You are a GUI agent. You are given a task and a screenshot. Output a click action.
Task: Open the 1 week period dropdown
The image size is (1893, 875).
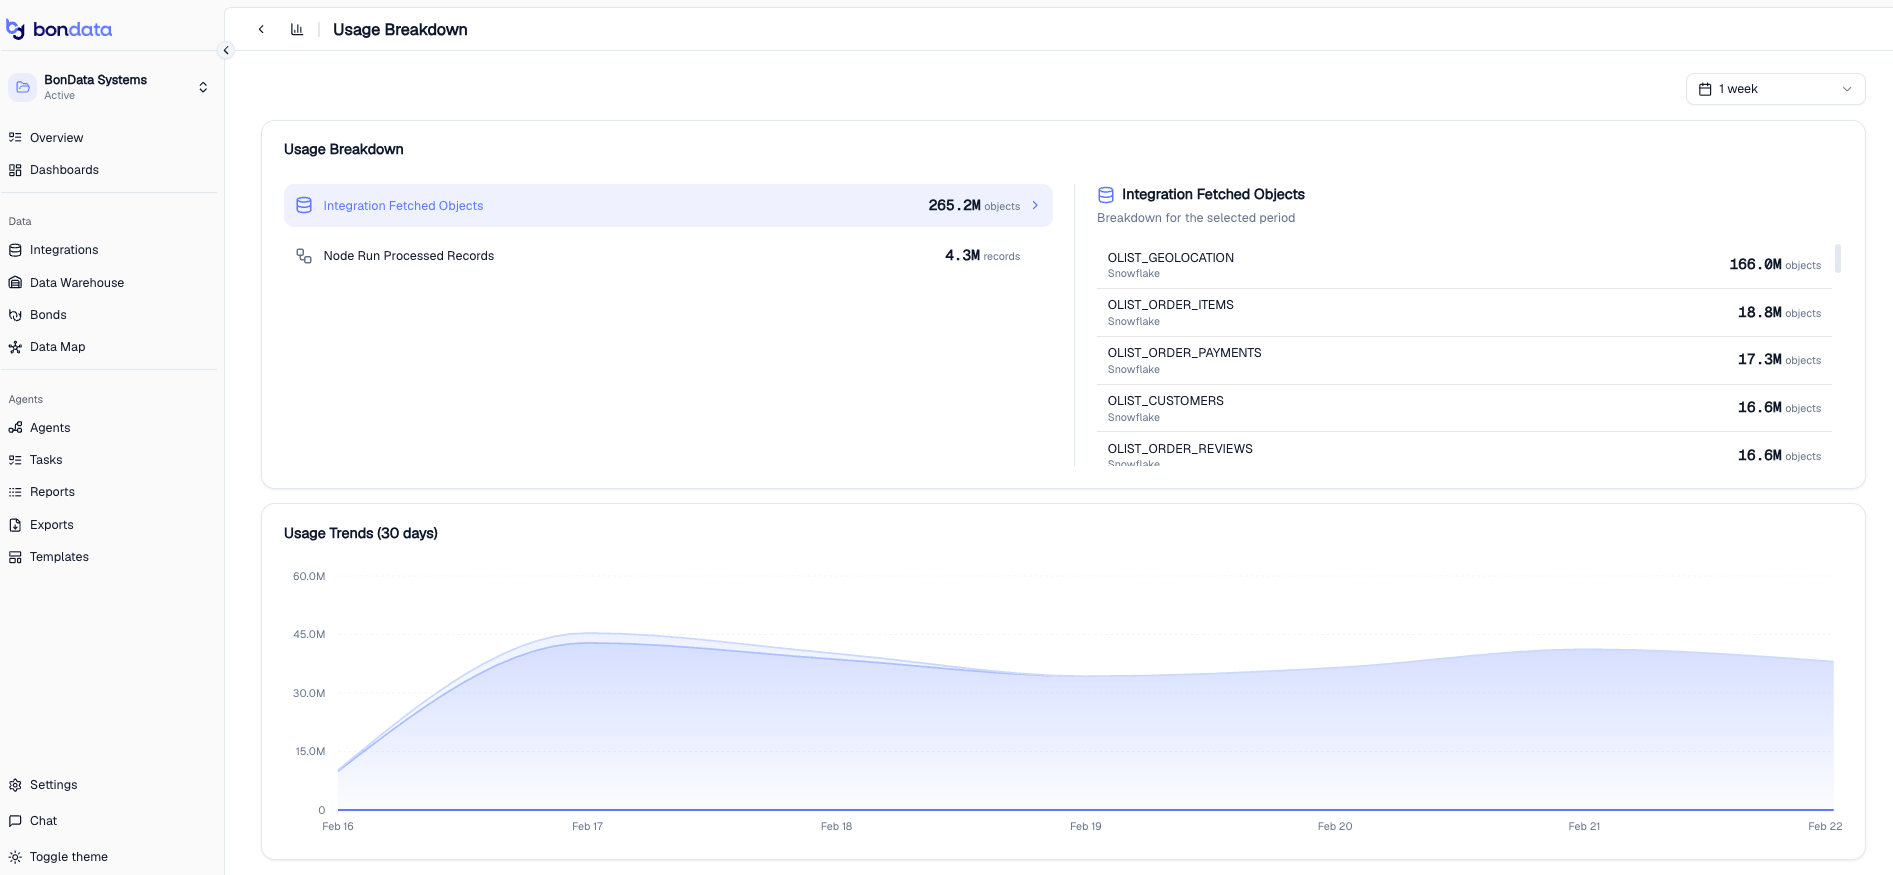(1775, 89)
